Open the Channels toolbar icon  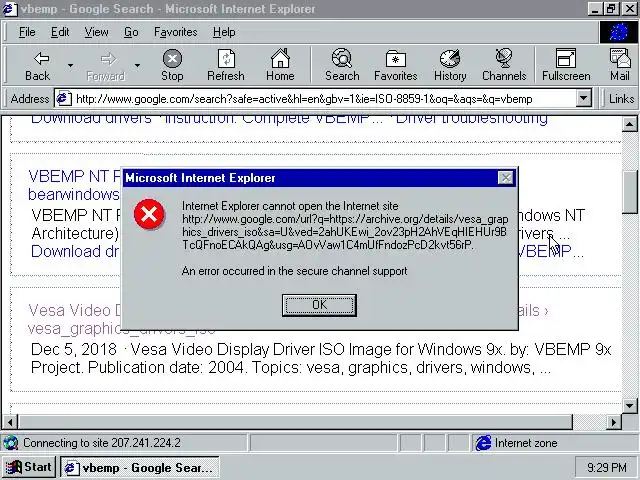click(x=504, y=65)
